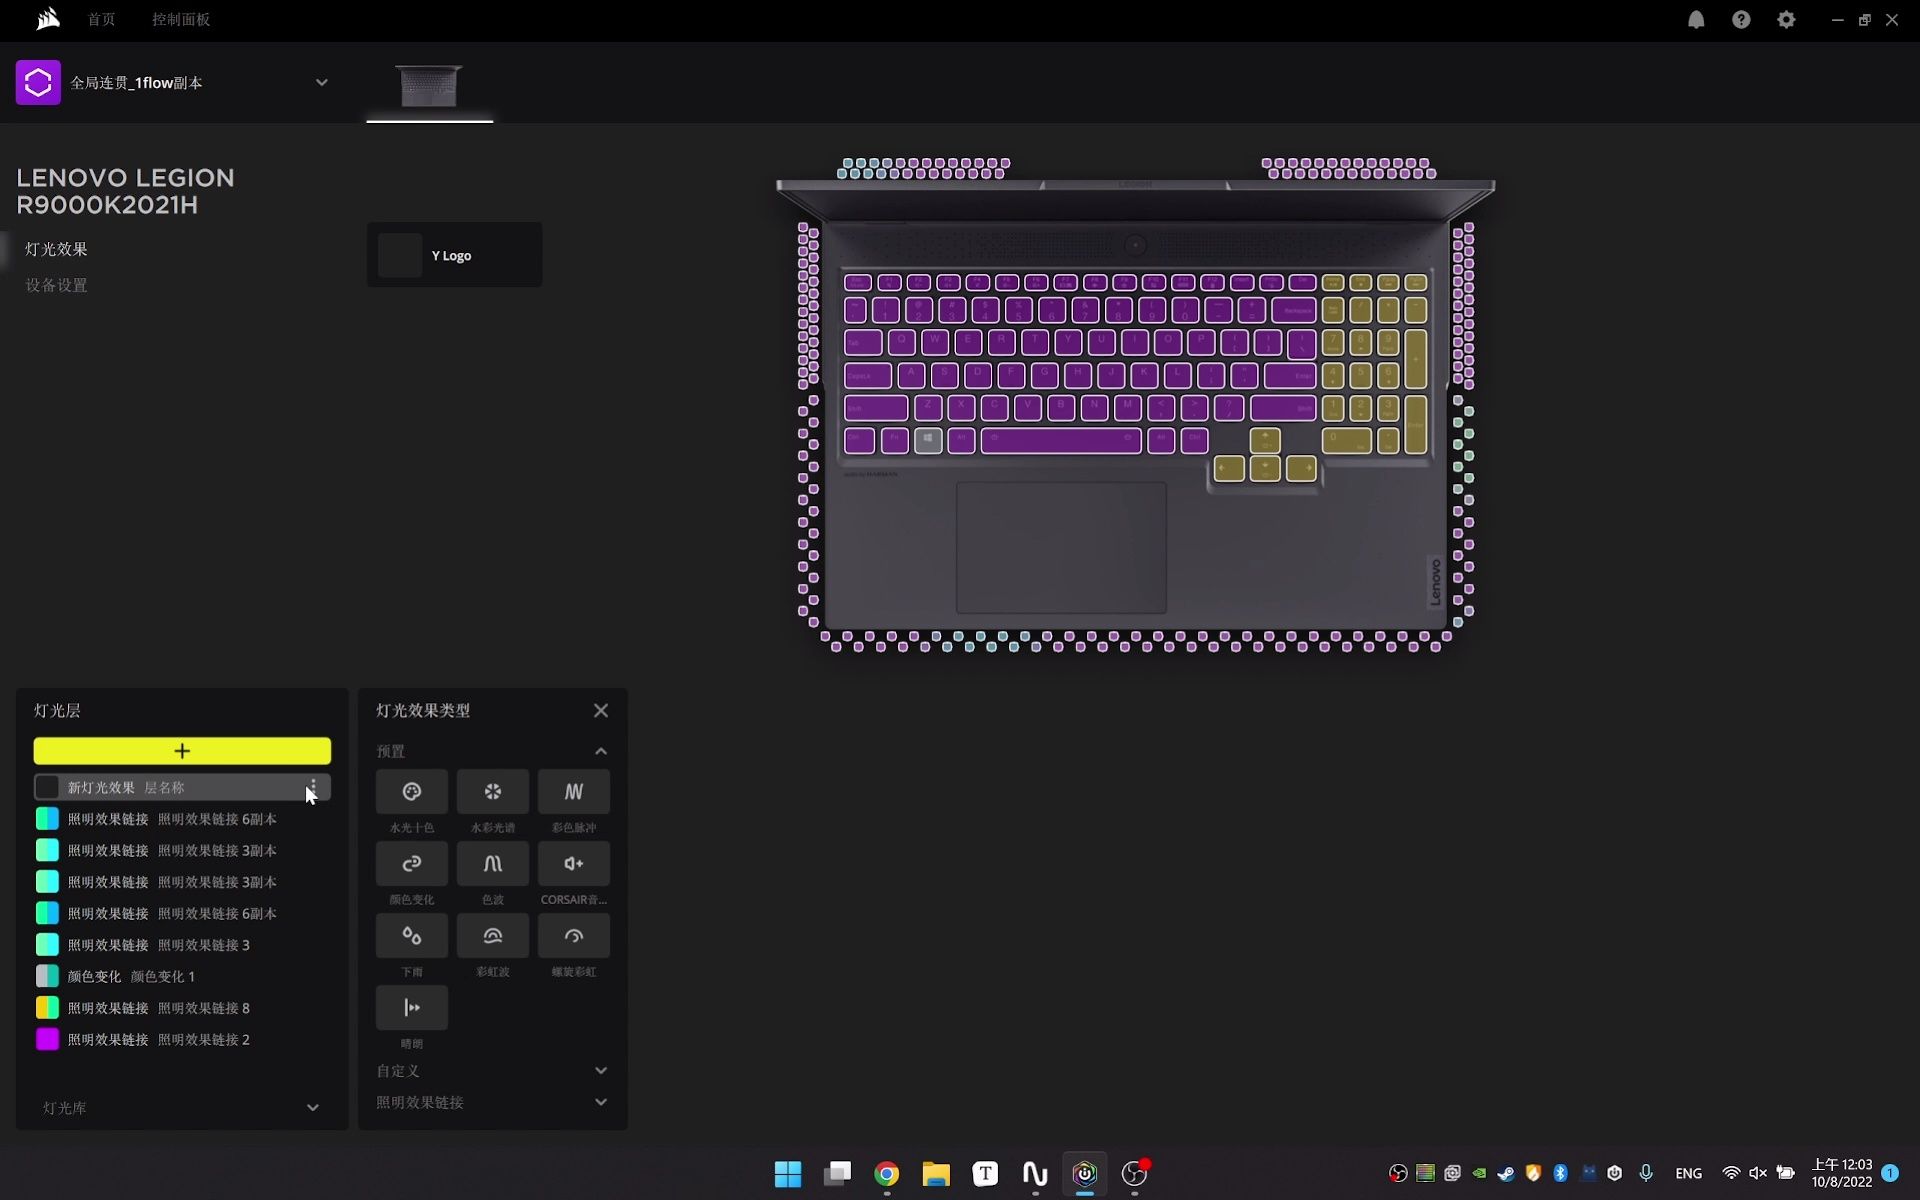Close the 灯光效果类型 panel

pos(600,711)
